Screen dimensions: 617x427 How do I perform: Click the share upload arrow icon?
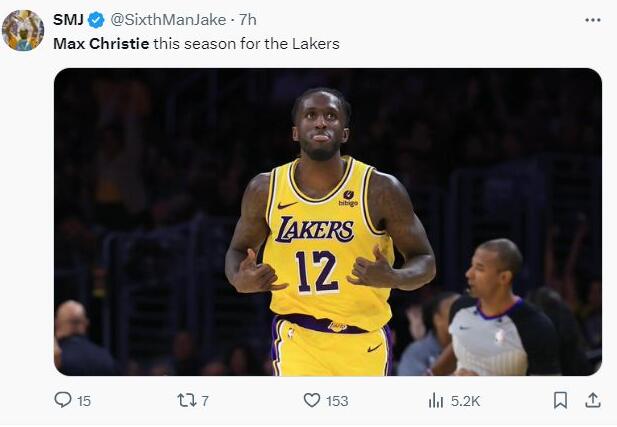(592, 400)
